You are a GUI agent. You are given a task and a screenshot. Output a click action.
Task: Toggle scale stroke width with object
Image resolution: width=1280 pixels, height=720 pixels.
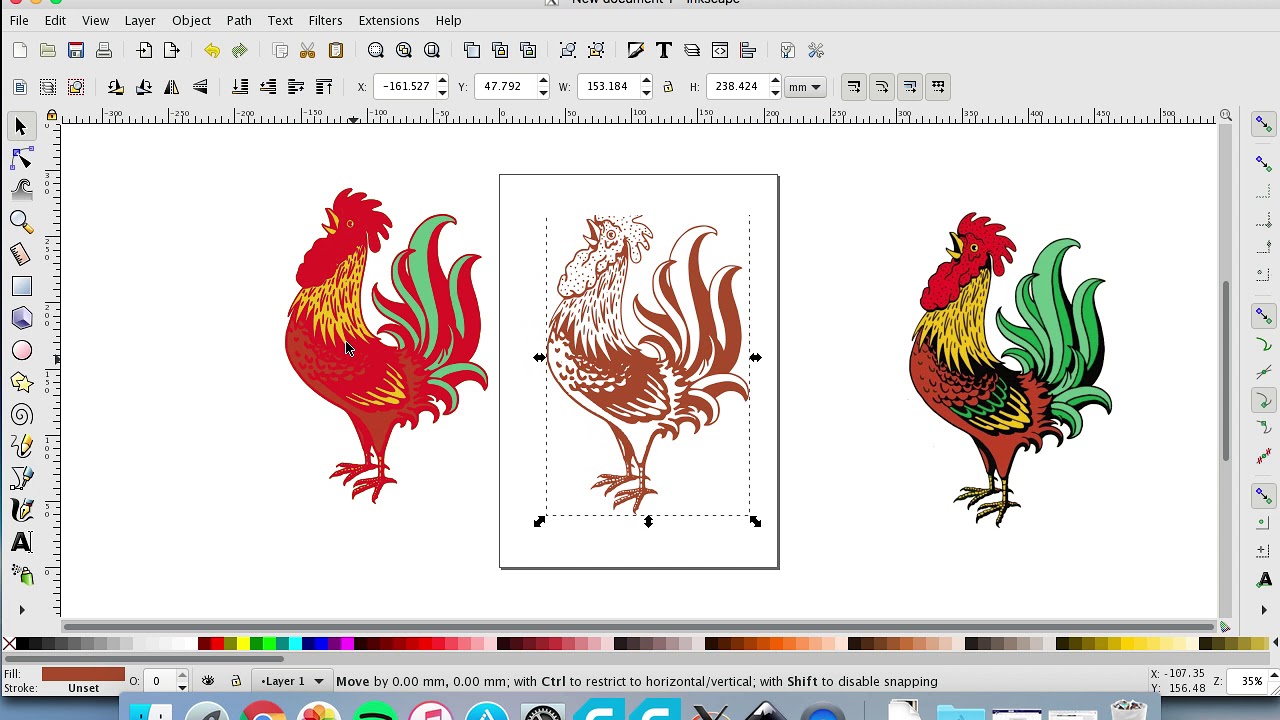point(853,87)
